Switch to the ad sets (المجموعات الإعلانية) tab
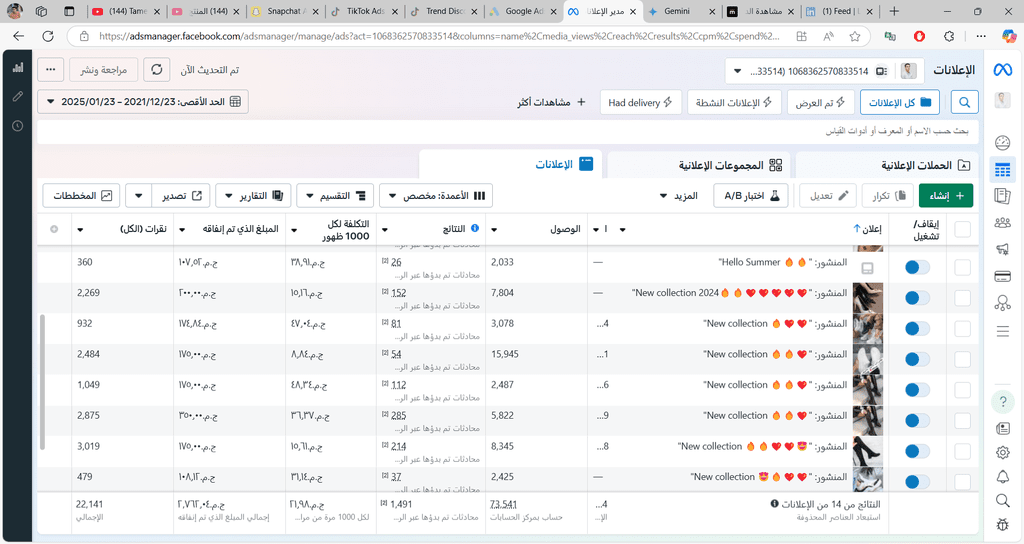Image resolution: width=1024 pixels, height=544 pixels. [699, 165]
